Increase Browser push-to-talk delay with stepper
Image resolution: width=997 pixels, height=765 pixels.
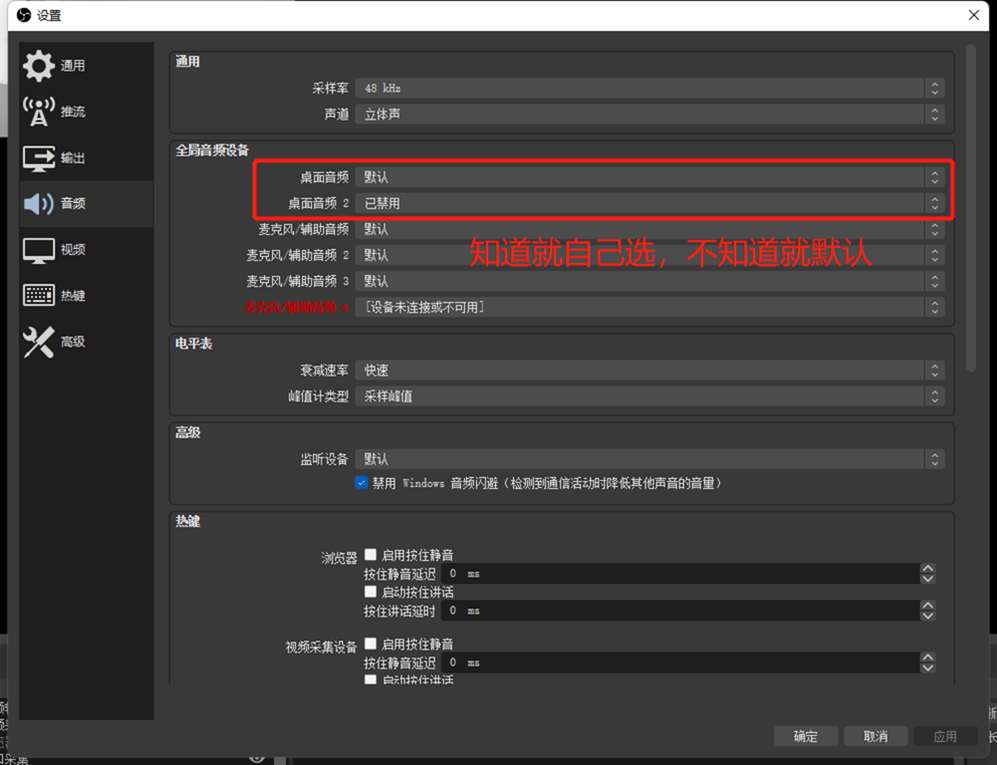coord(928,606)
